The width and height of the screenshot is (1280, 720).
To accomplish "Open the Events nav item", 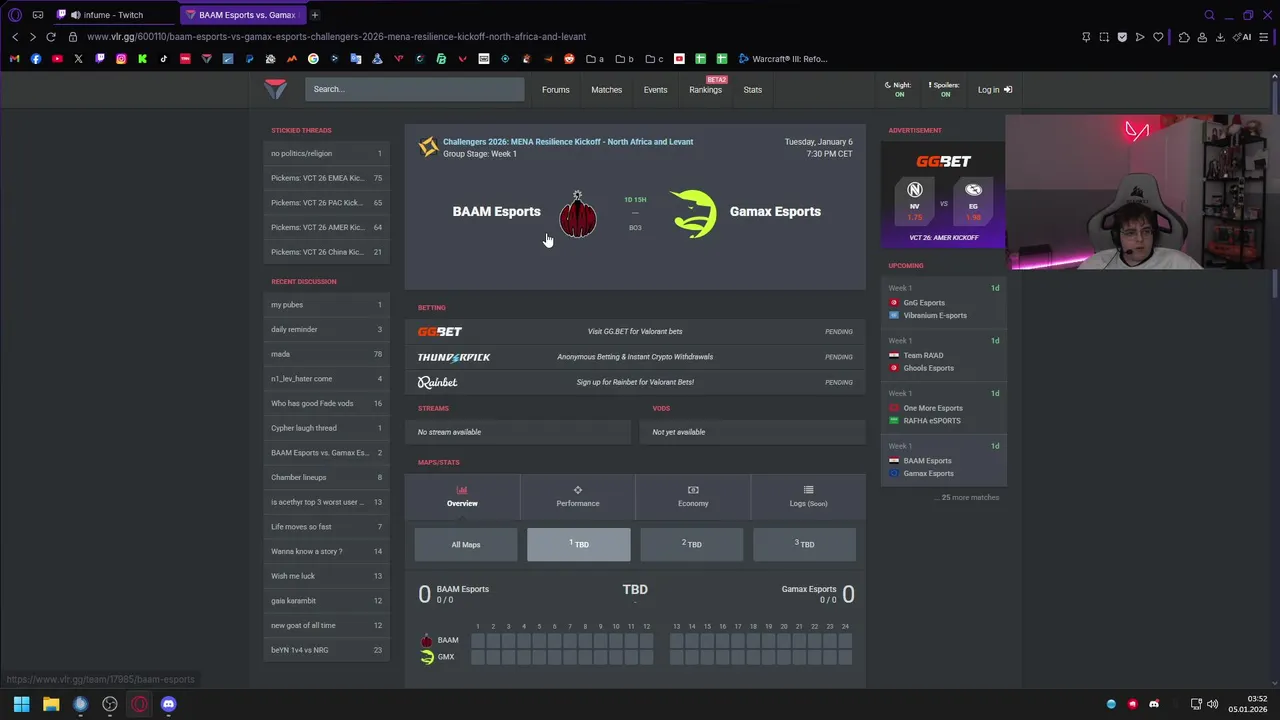I will [x=655, y=90].
